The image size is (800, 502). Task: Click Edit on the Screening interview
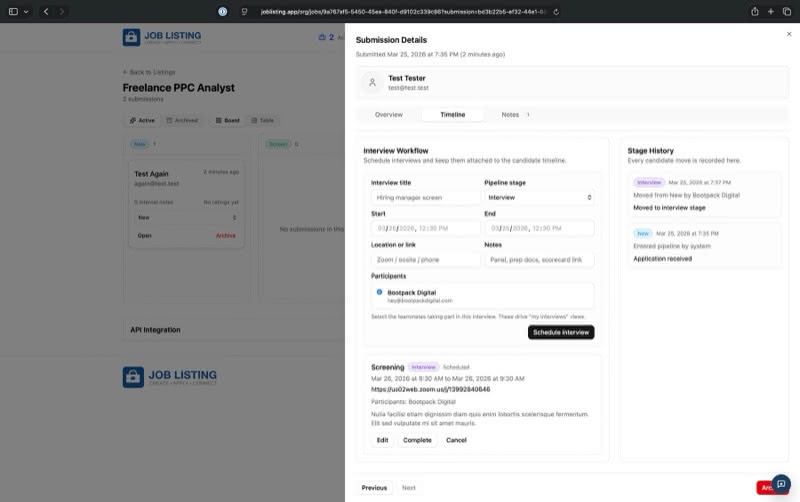(382, 440)
